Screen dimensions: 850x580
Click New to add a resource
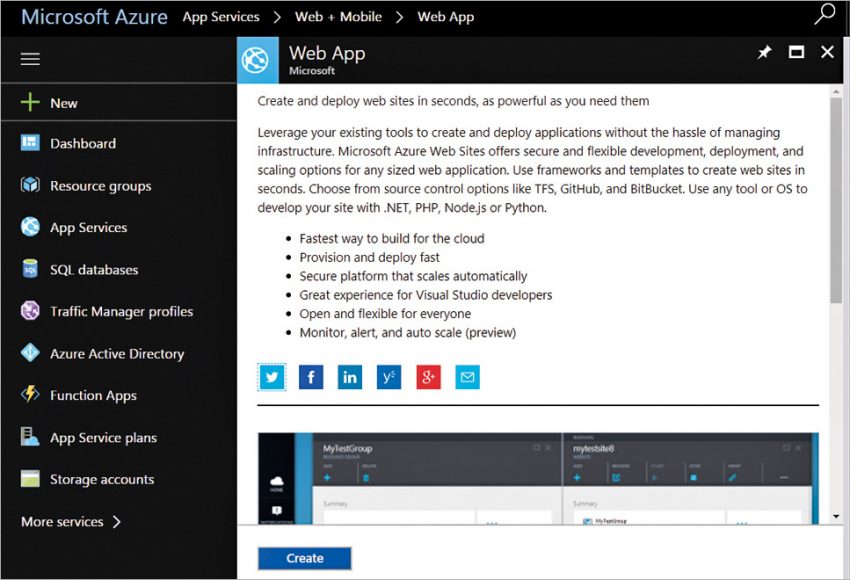click(x=63, y=102)
